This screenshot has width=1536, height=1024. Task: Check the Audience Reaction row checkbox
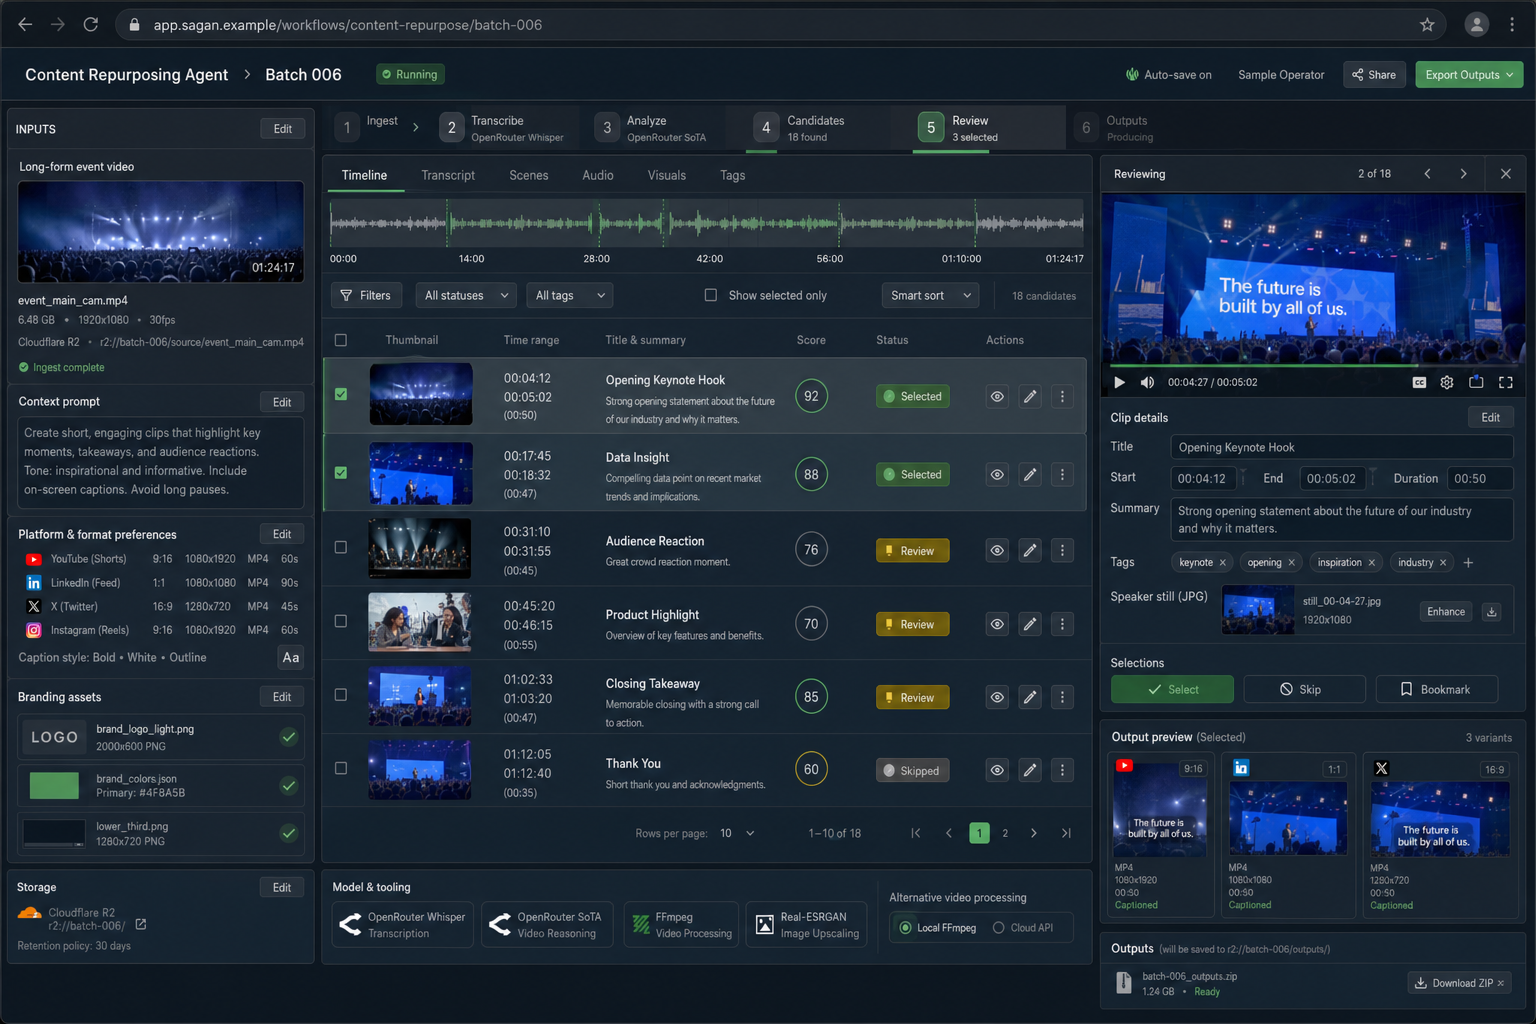(x=341, y=548)
